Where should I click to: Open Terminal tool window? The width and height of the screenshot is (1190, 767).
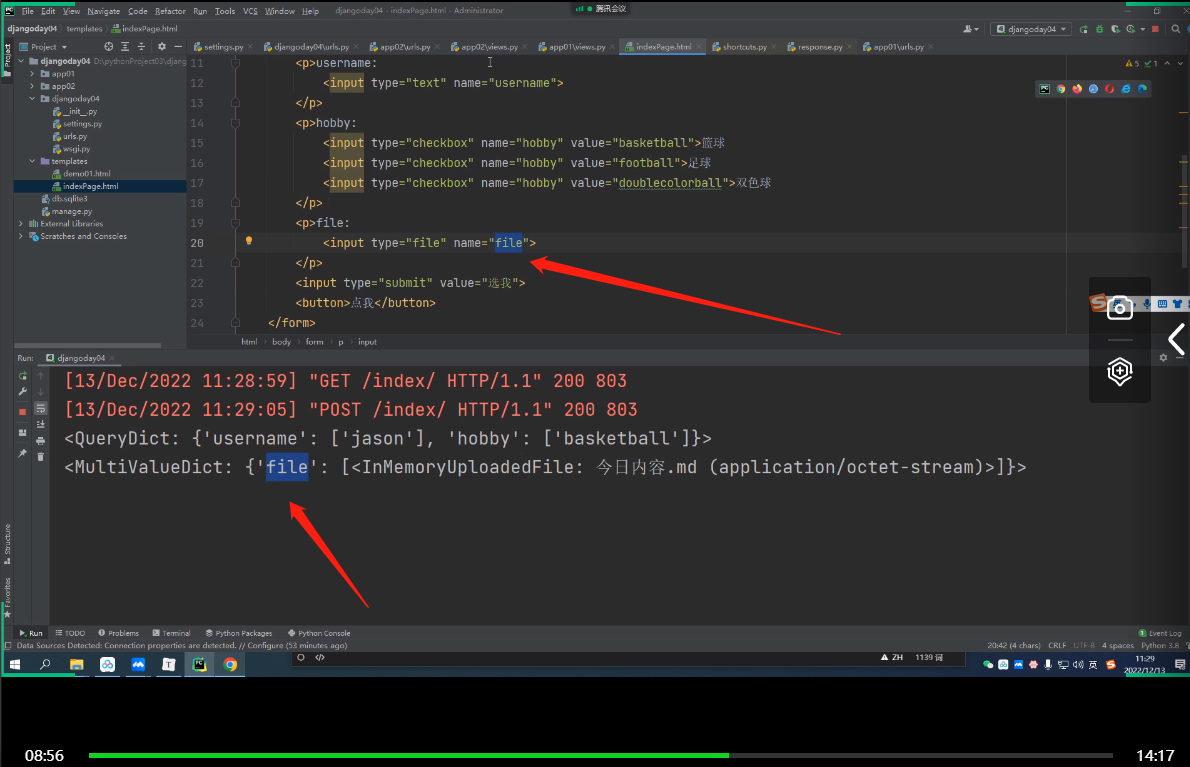[172, 633]
